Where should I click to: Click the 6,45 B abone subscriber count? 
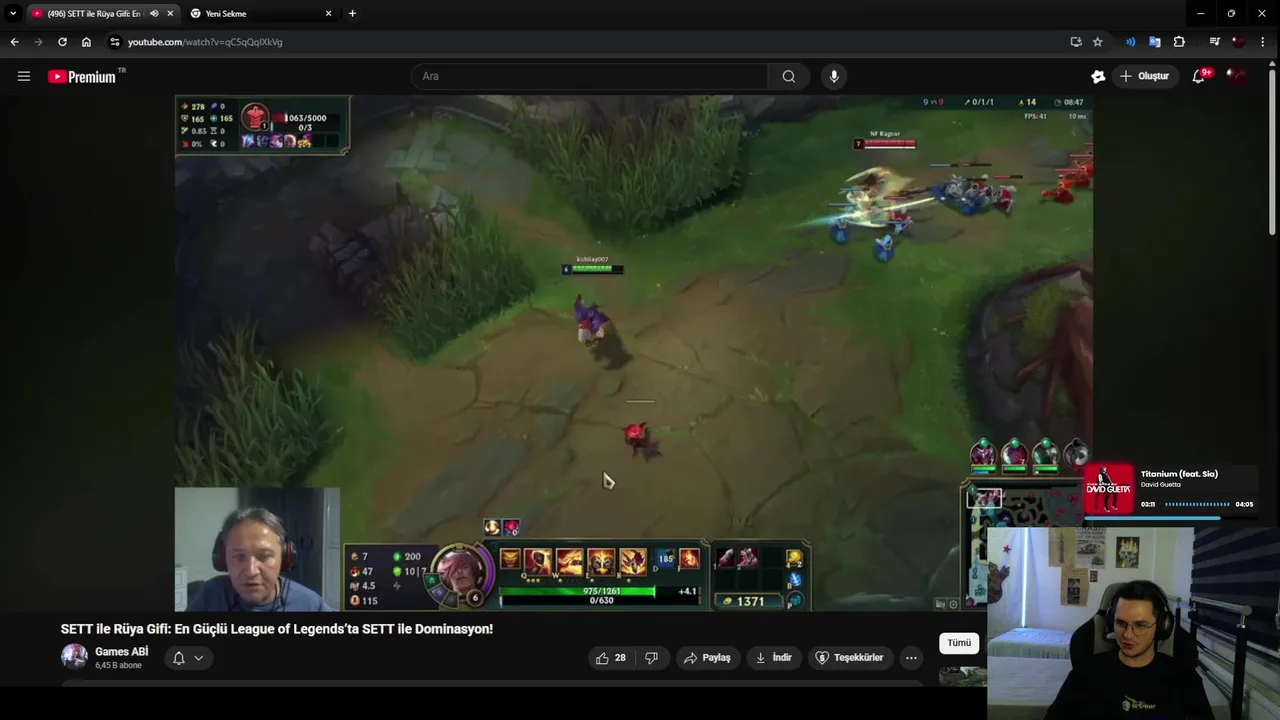pos(118,665)
